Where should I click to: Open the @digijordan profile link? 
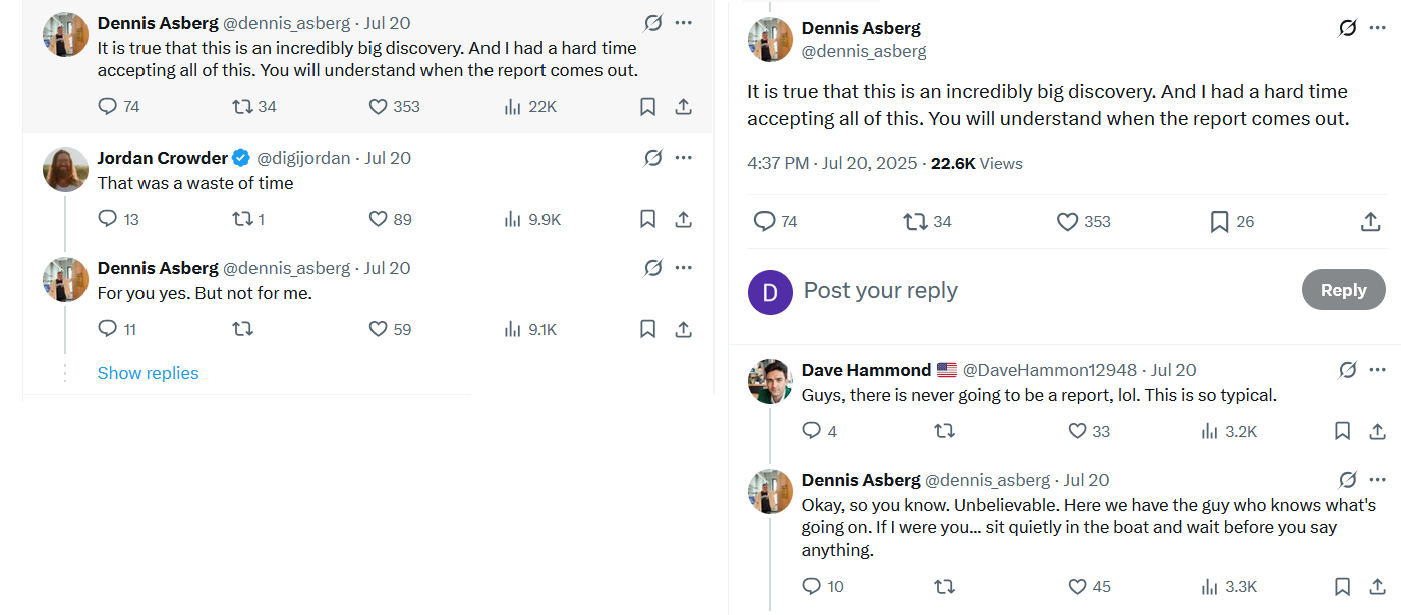[x=307, y=158]
